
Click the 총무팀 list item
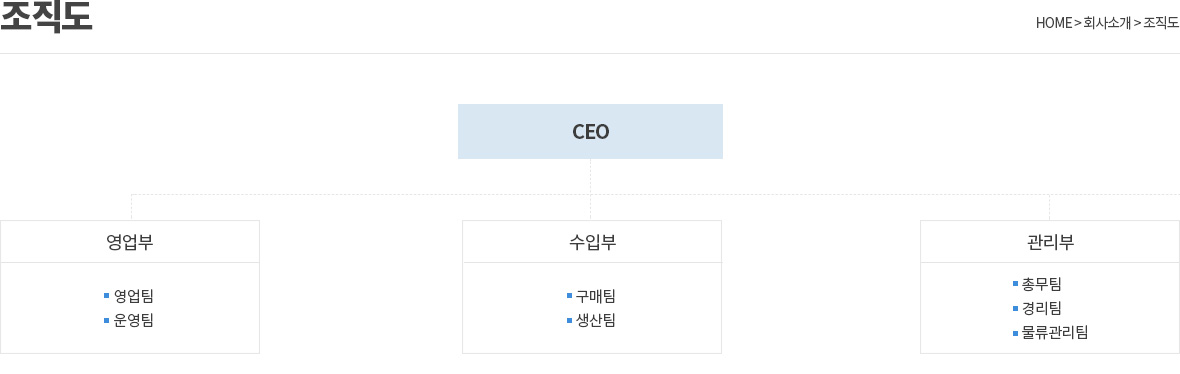[x=1042, y=284]
